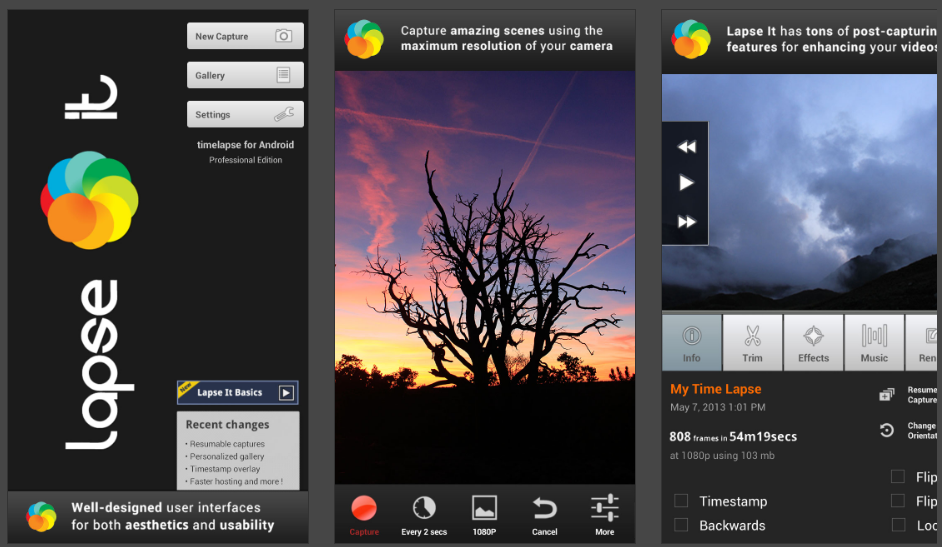Click the compass-star icon above Effects
This screenshot has height=547, width=942.
[813, 336]
